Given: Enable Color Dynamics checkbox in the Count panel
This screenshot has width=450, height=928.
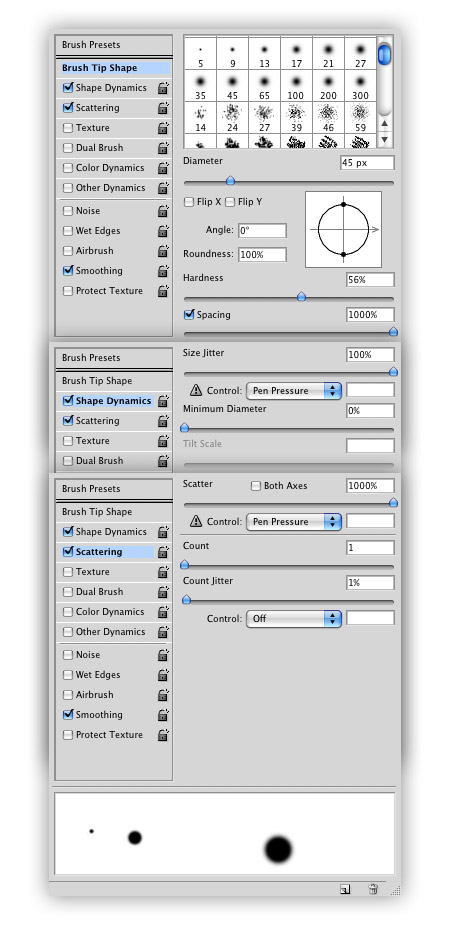Looking at the screenshot, I should (x=68, y=612).
